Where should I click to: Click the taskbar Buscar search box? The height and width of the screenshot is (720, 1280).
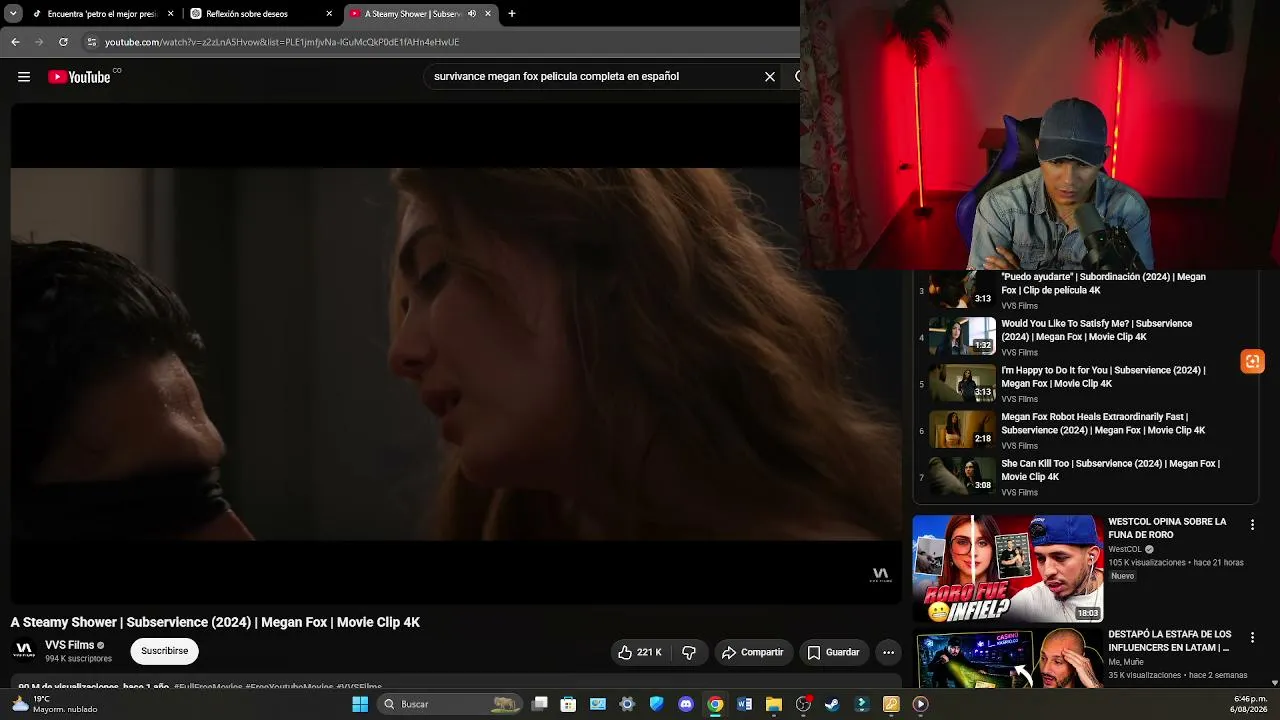pyautogui.click(x=450, y=704)
